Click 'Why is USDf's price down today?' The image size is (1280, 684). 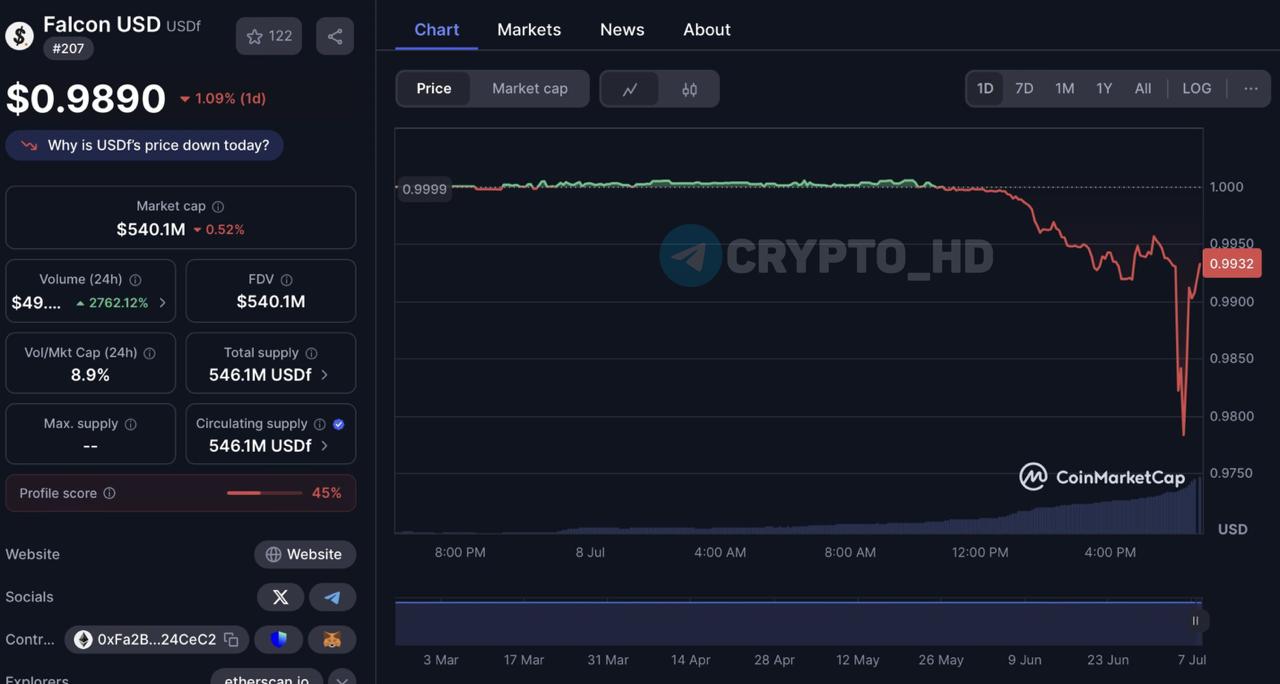pos(145,146)
